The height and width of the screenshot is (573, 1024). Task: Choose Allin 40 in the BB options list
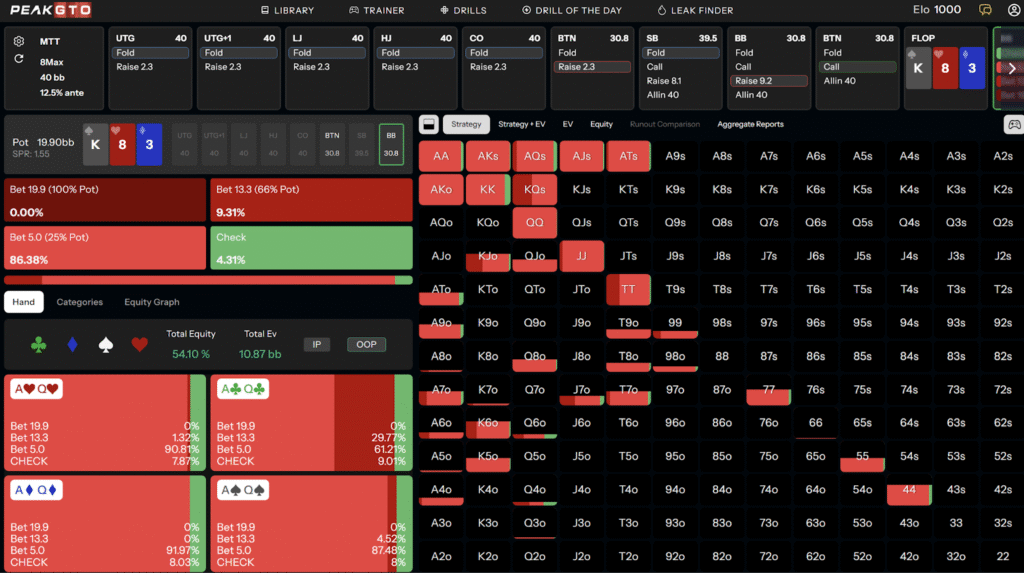coord(751,95)
